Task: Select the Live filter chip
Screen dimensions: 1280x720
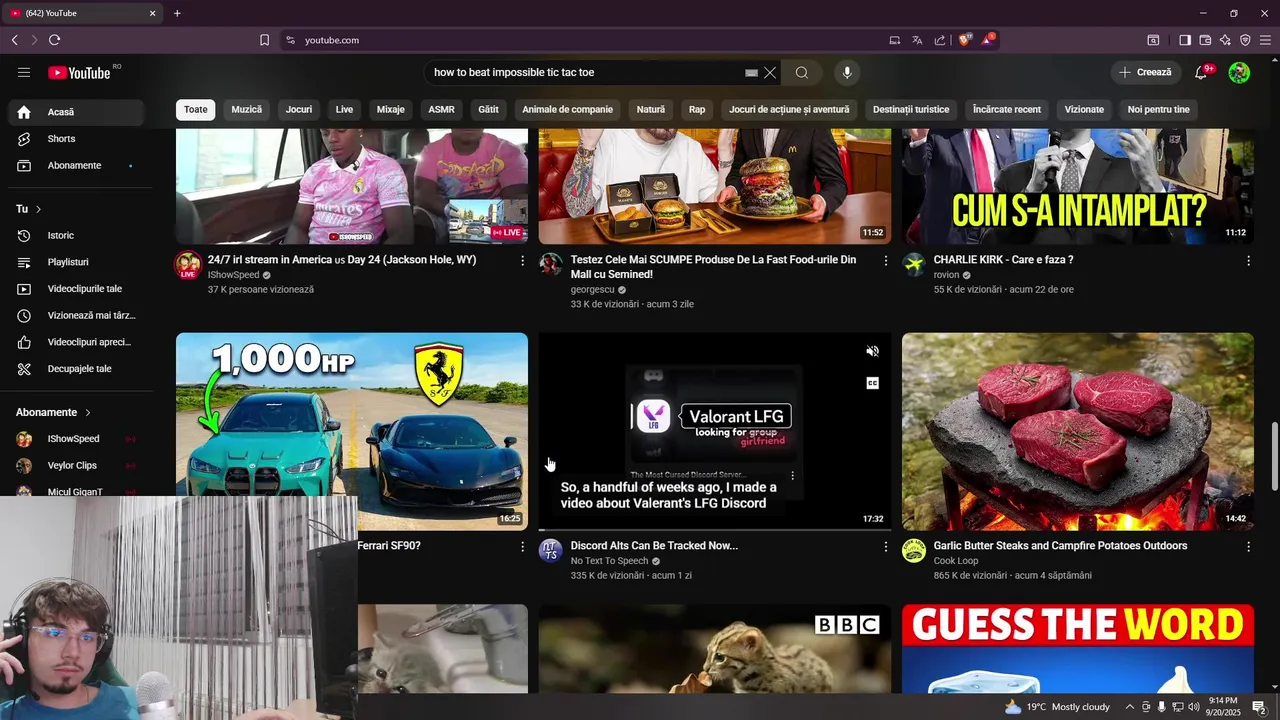Action: pos(344,109)
